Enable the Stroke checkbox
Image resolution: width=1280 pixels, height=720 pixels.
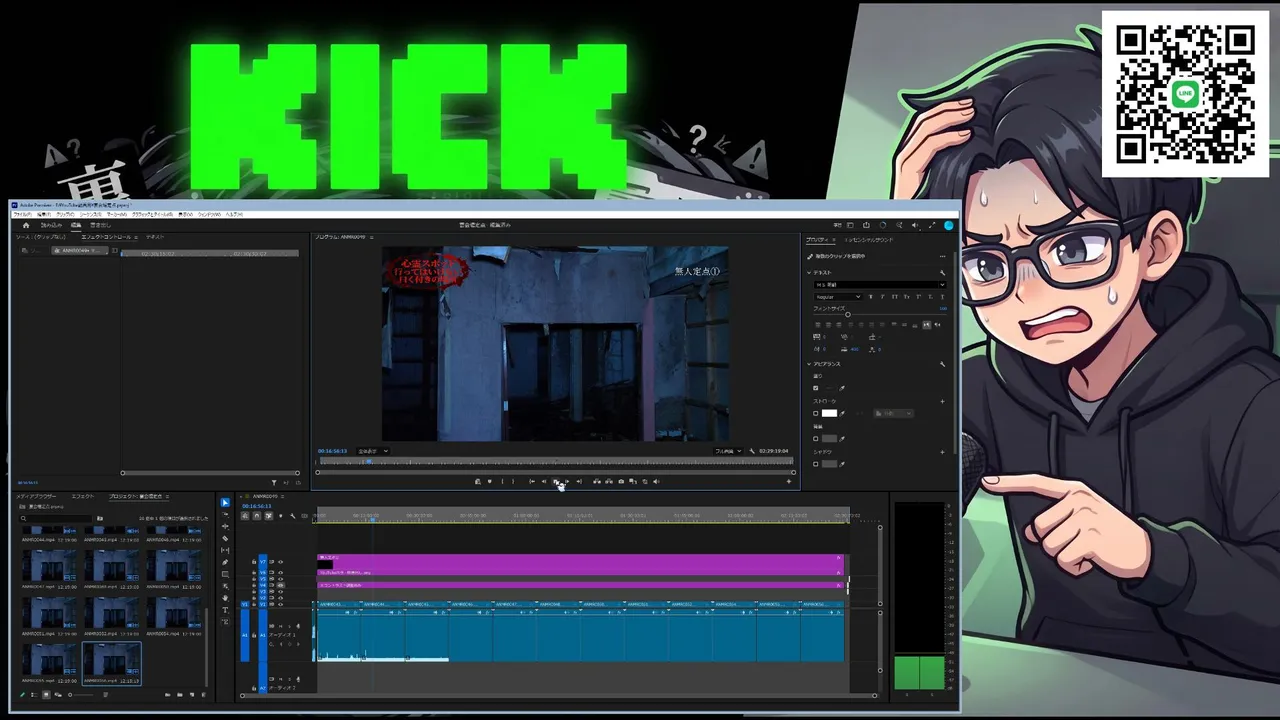pyautogui.click(x=816, y=413)
